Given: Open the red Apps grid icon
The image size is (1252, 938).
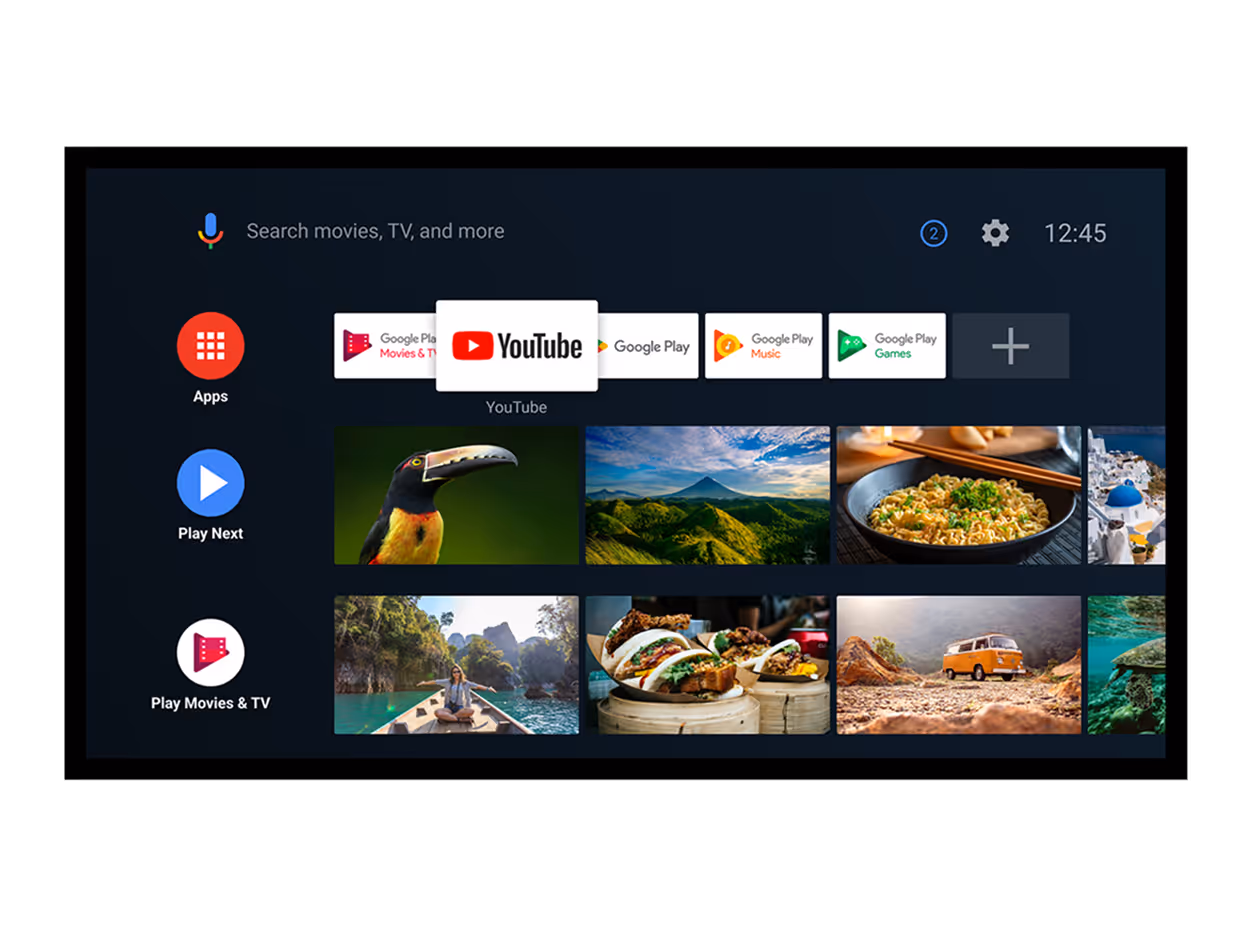Looking at the screenshot, I should (210, 345).
